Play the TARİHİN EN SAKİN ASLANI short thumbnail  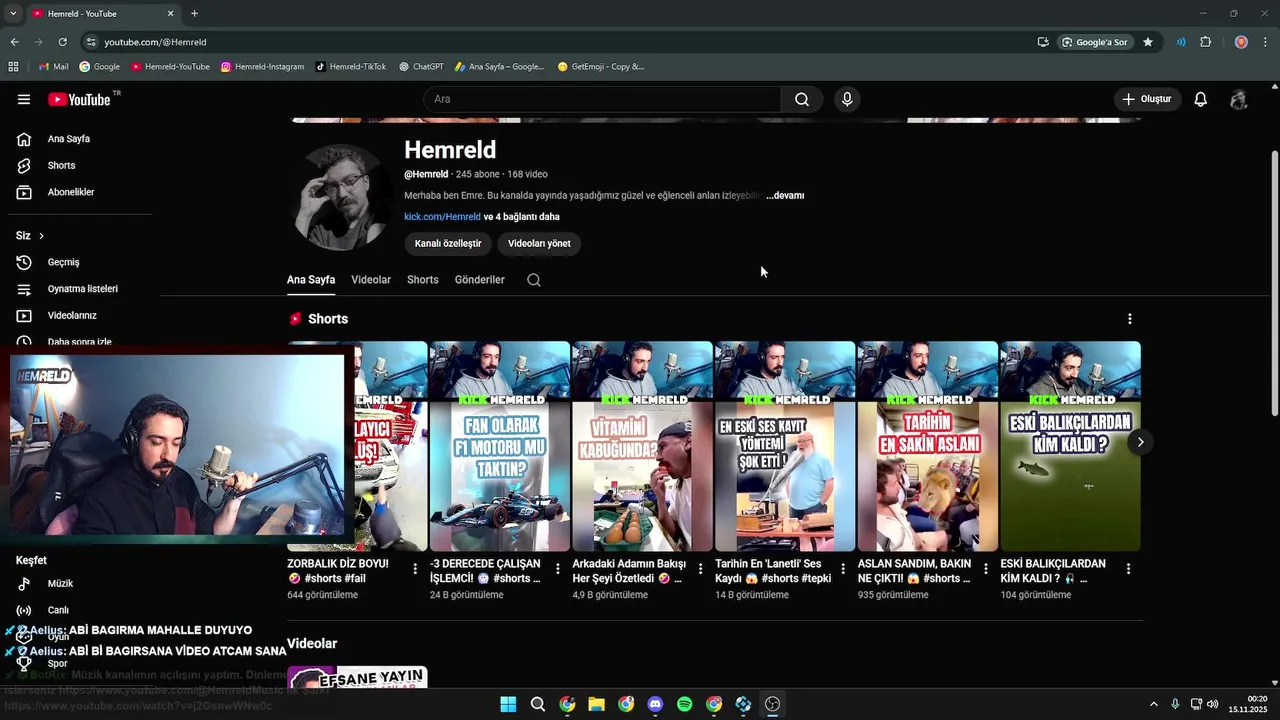click(x=927, y=446)
